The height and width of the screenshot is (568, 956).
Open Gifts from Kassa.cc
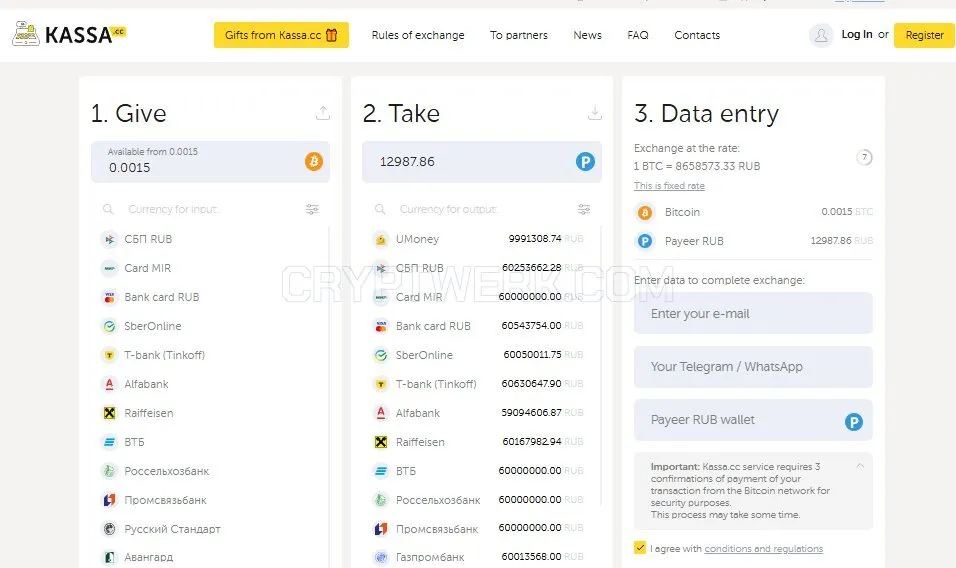[x=281, y=35]
